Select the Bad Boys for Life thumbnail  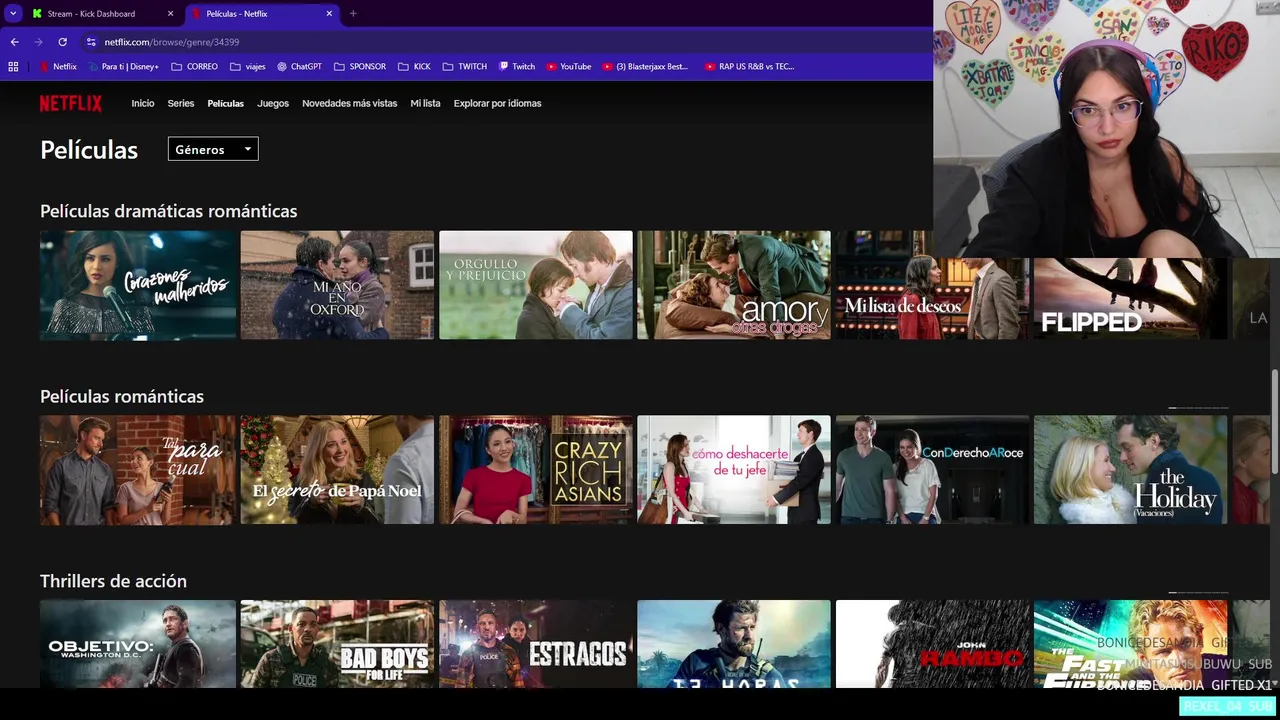click(337, 644)
